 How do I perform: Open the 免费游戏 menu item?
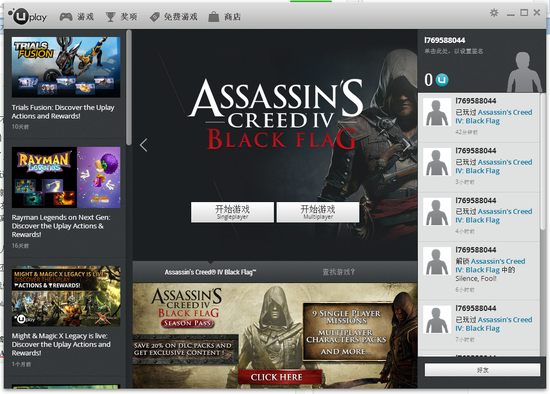click(181, 16)
